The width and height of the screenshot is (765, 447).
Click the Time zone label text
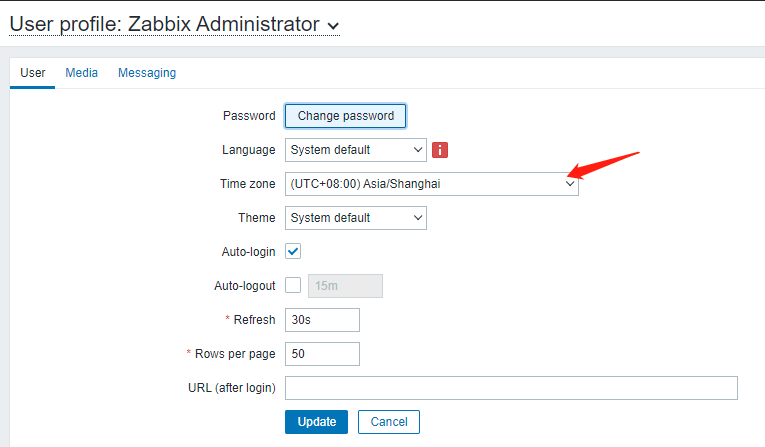247,184
